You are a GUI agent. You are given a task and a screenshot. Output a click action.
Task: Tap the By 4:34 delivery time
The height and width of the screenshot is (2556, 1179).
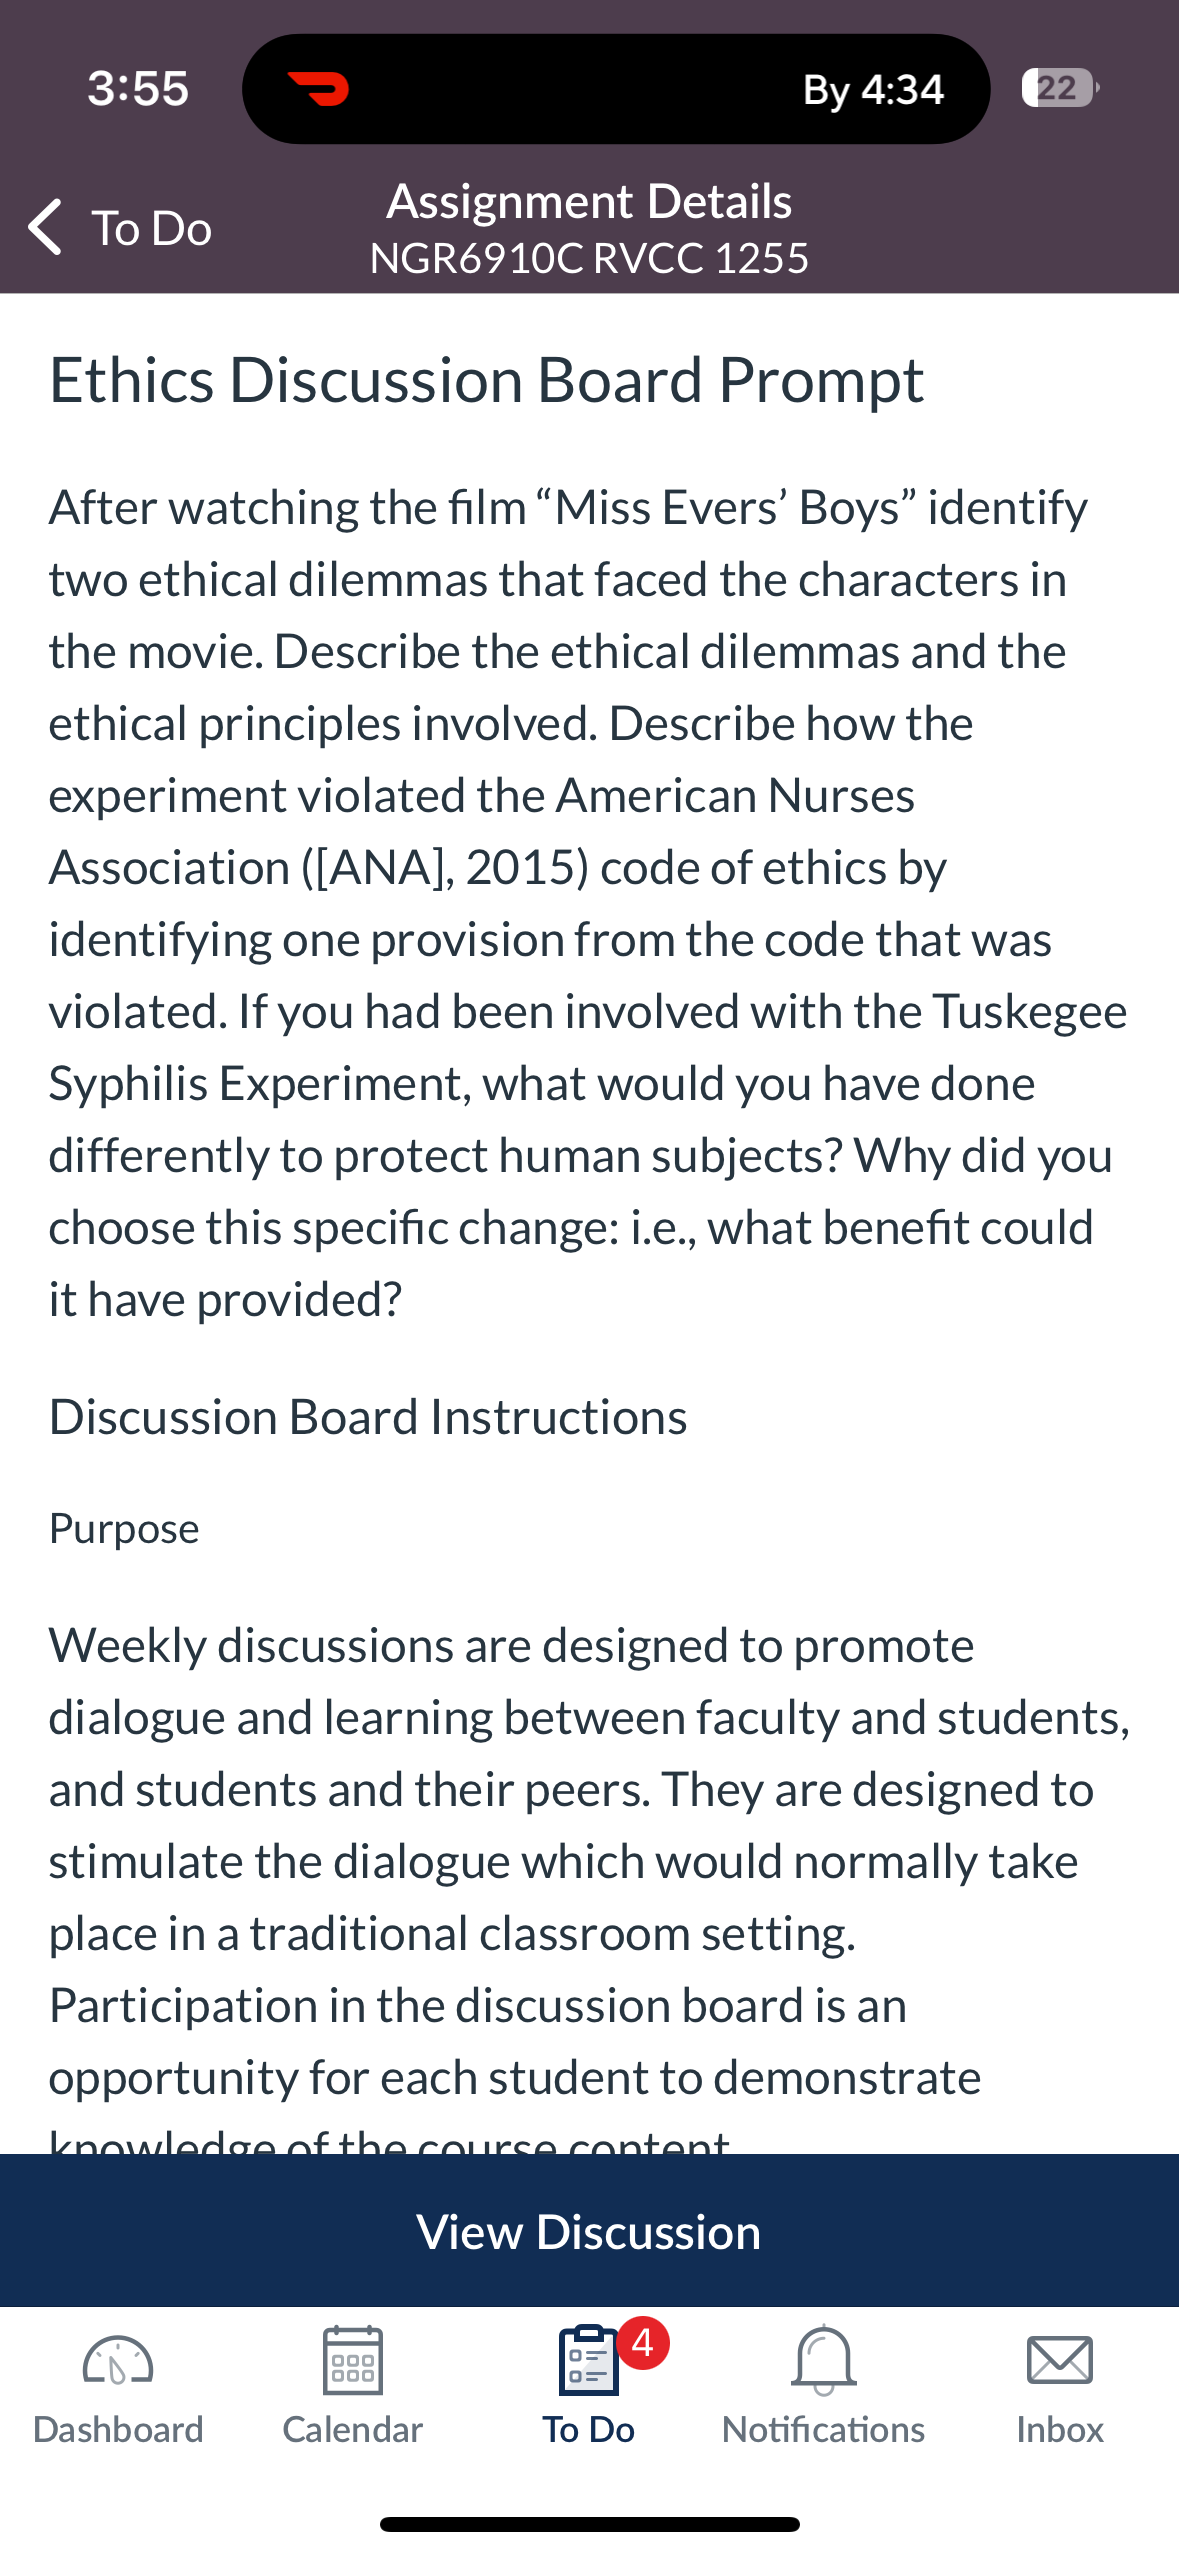tap(873, 90)
